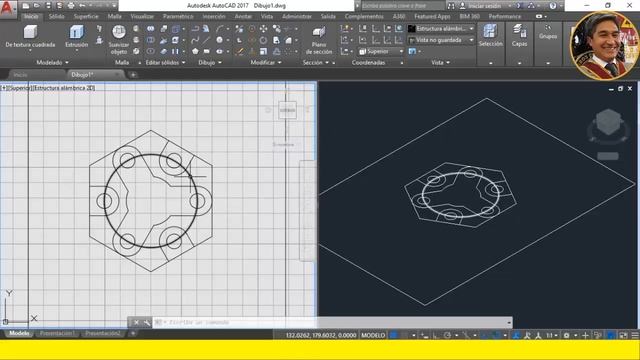Toggle clean screen icon in status bar
The height and width of the screenshot is (360, 640).
click(x=623, y=336)
